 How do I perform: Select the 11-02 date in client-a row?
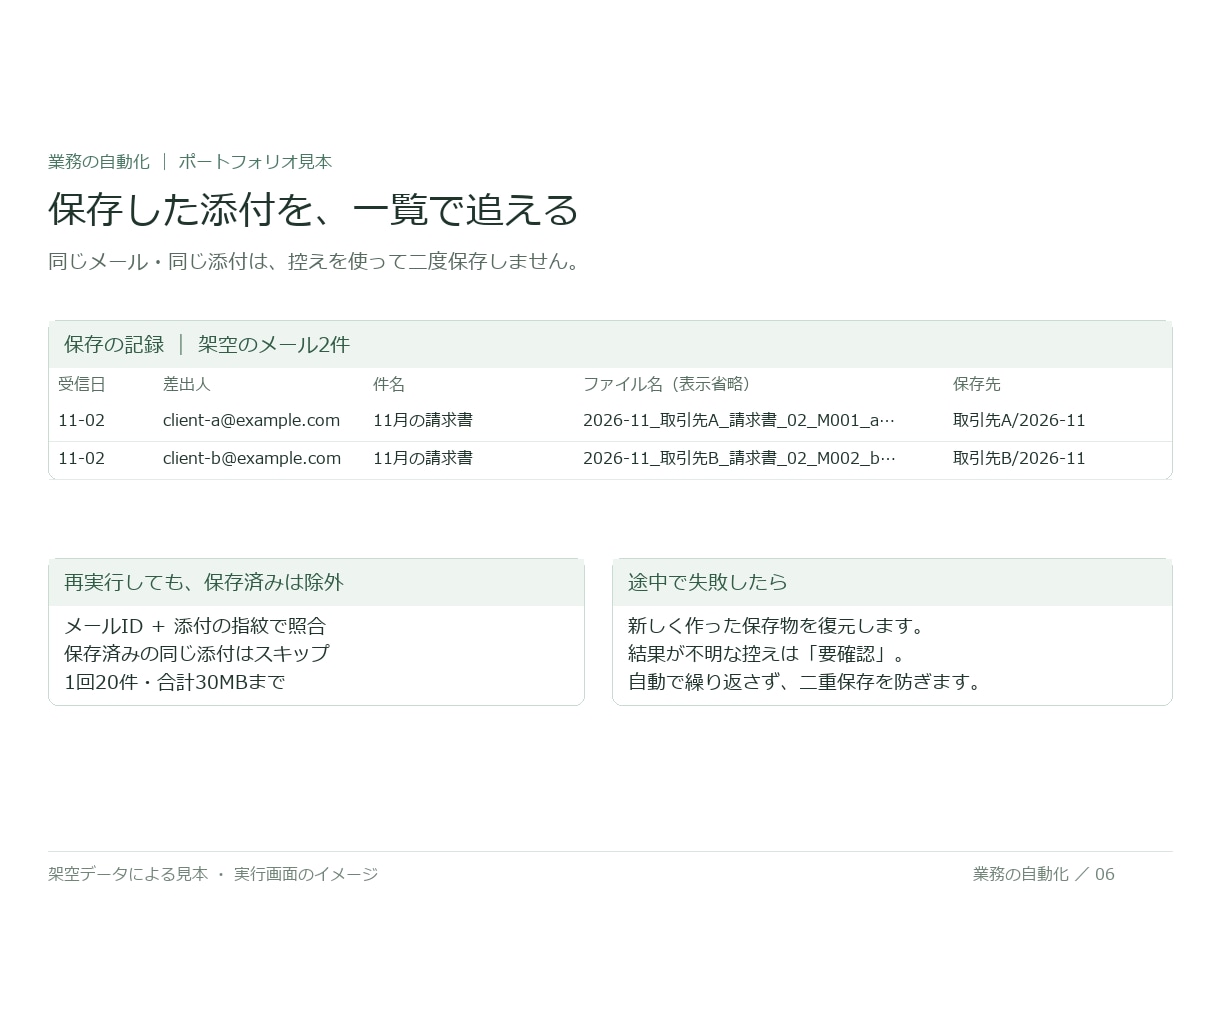click(81, 421)
